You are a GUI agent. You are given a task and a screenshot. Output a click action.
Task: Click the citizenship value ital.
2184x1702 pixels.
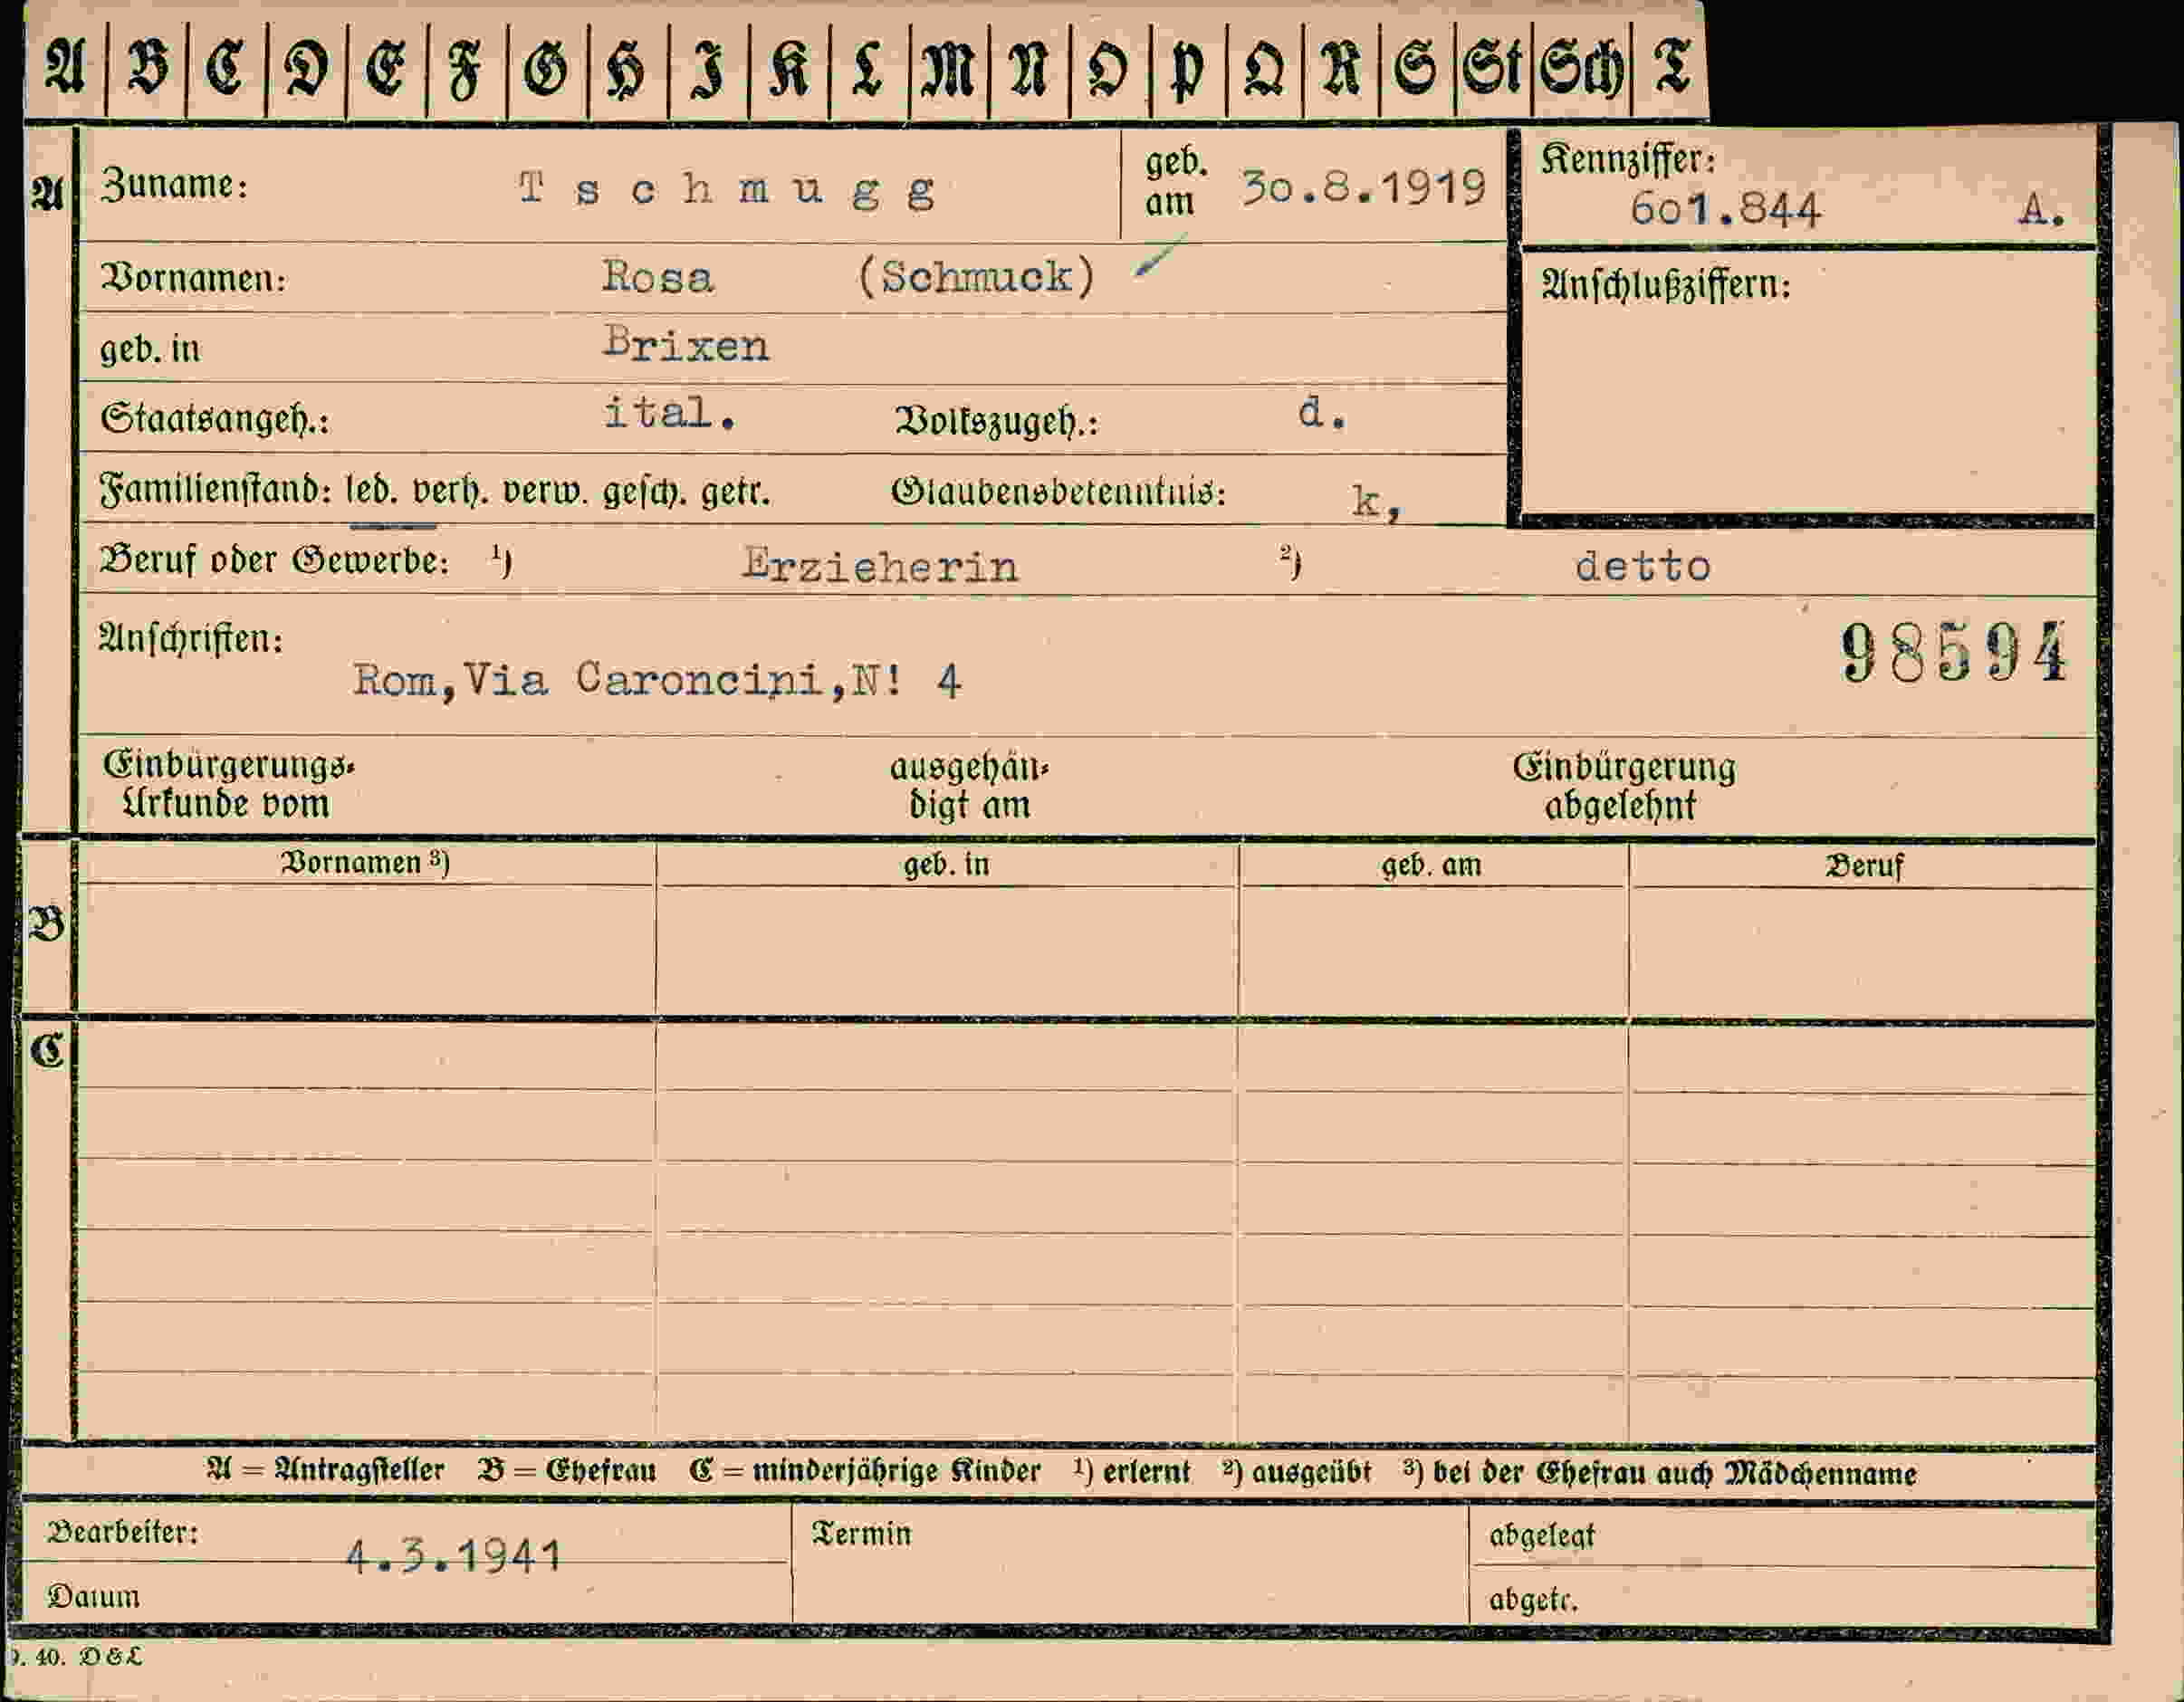(670, 412)
